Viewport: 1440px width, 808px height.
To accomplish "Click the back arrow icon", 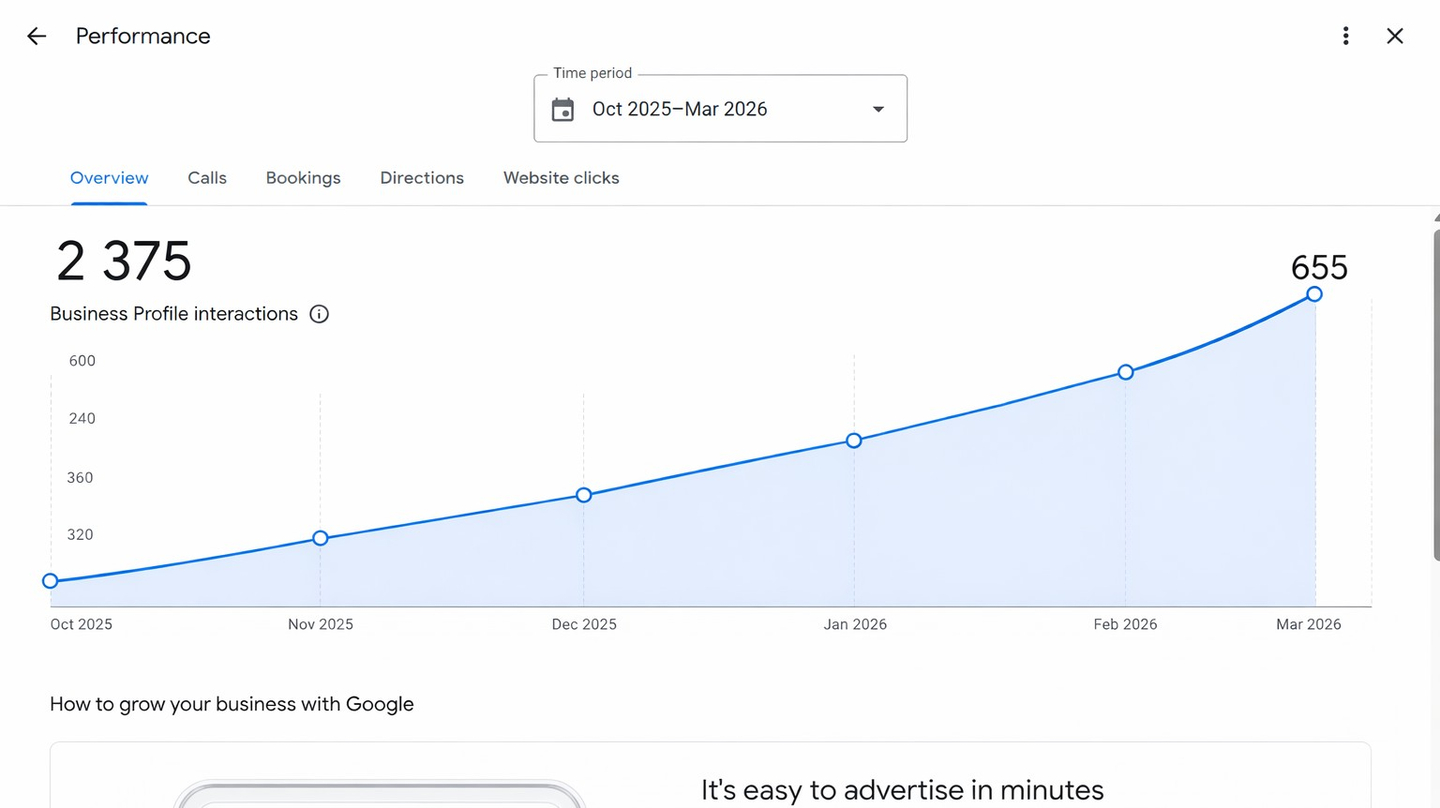I will click(36, 36).
